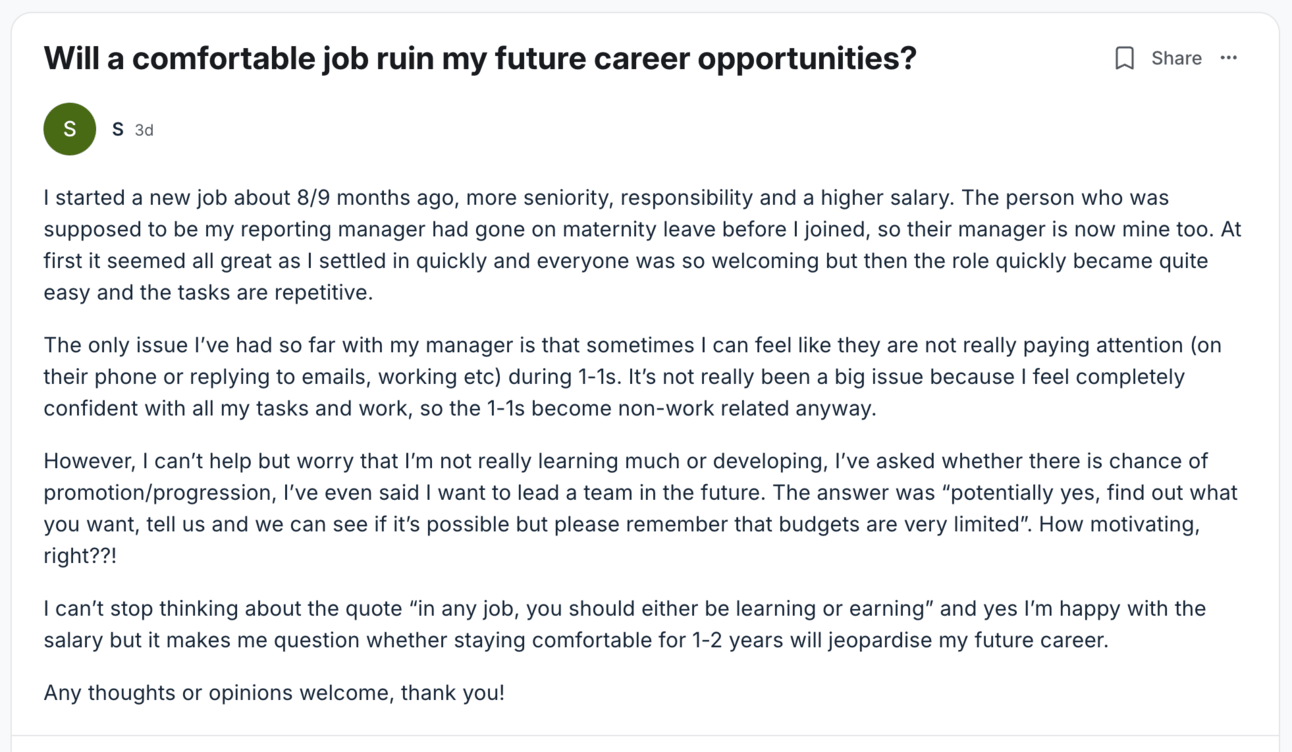Click the word 'promotion/progression' in the post
Screen dimensions: 1292x752
(157, 493)
